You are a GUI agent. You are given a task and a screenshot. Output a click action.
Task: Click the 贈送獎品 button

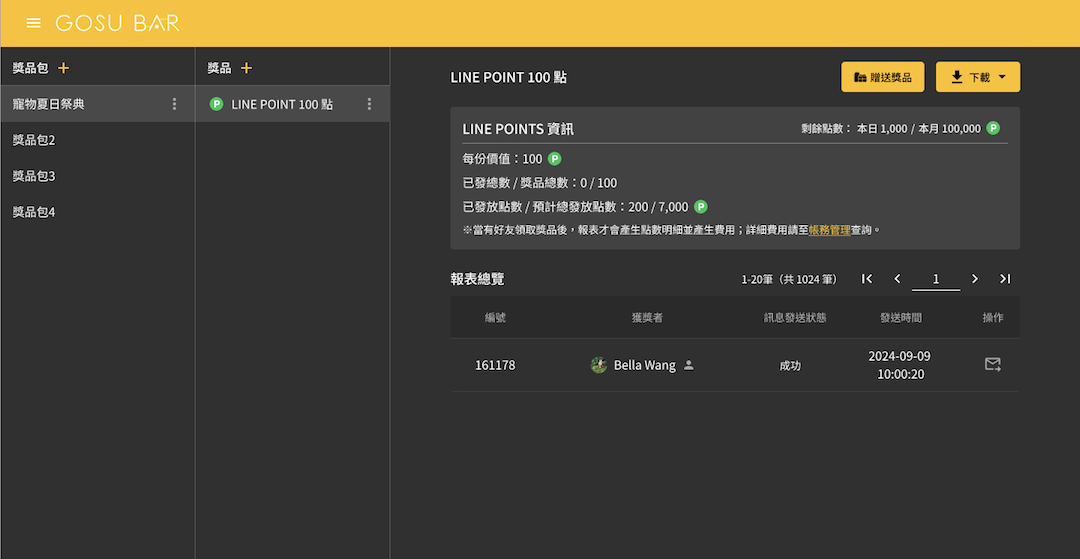pos(882,77)
